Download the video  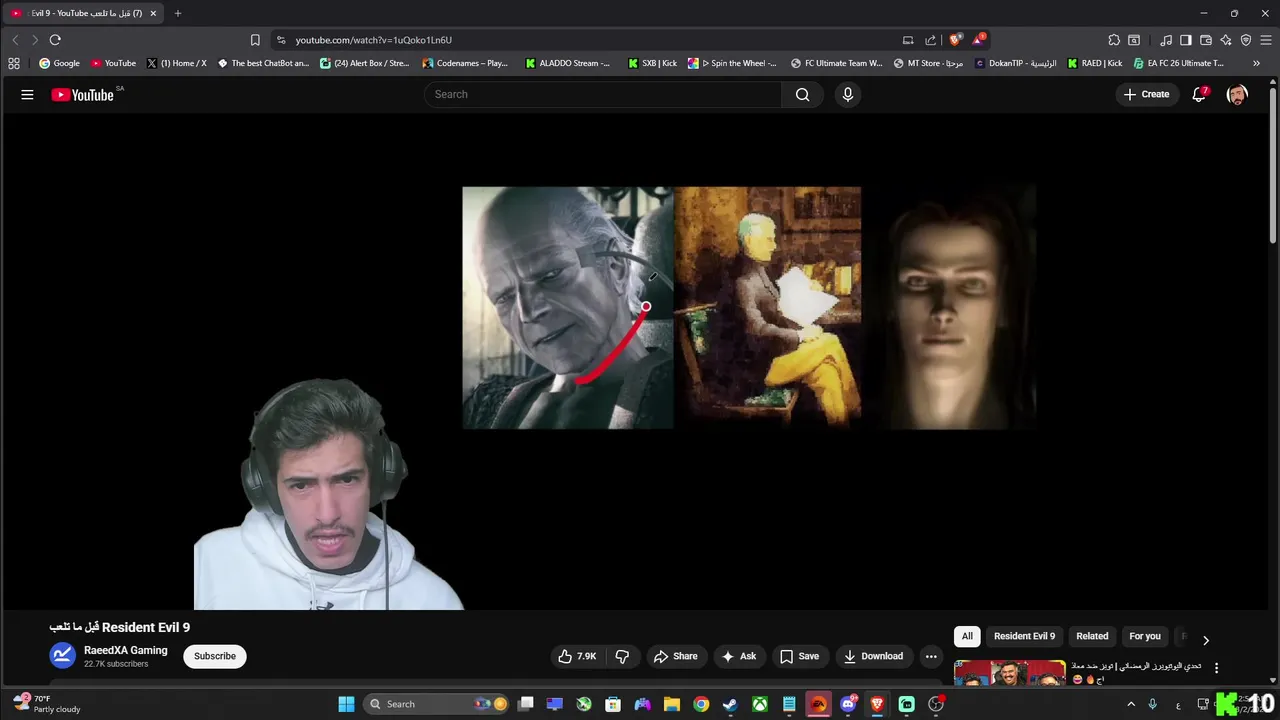point(873,656)
